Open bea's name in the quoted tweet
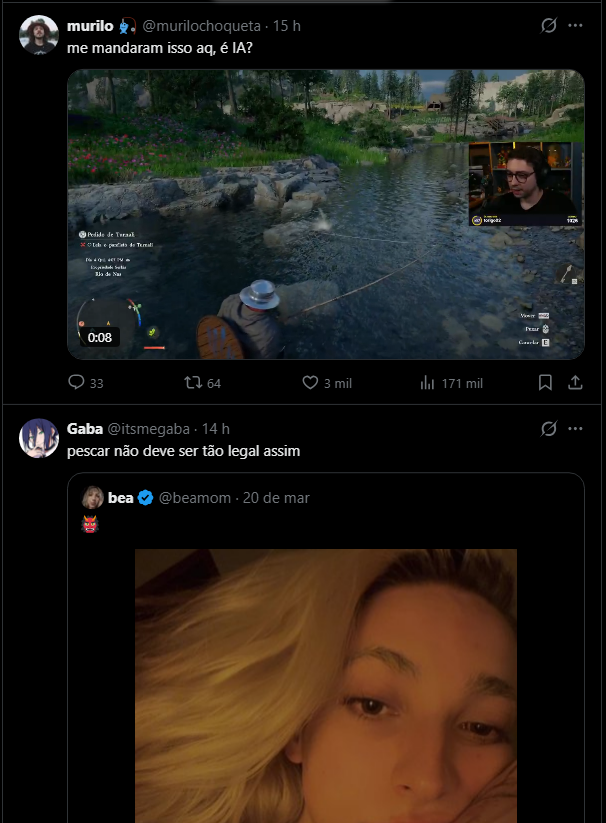Image resolution: width=606 pixels, height=823 pixels. (x=120, y=498)
